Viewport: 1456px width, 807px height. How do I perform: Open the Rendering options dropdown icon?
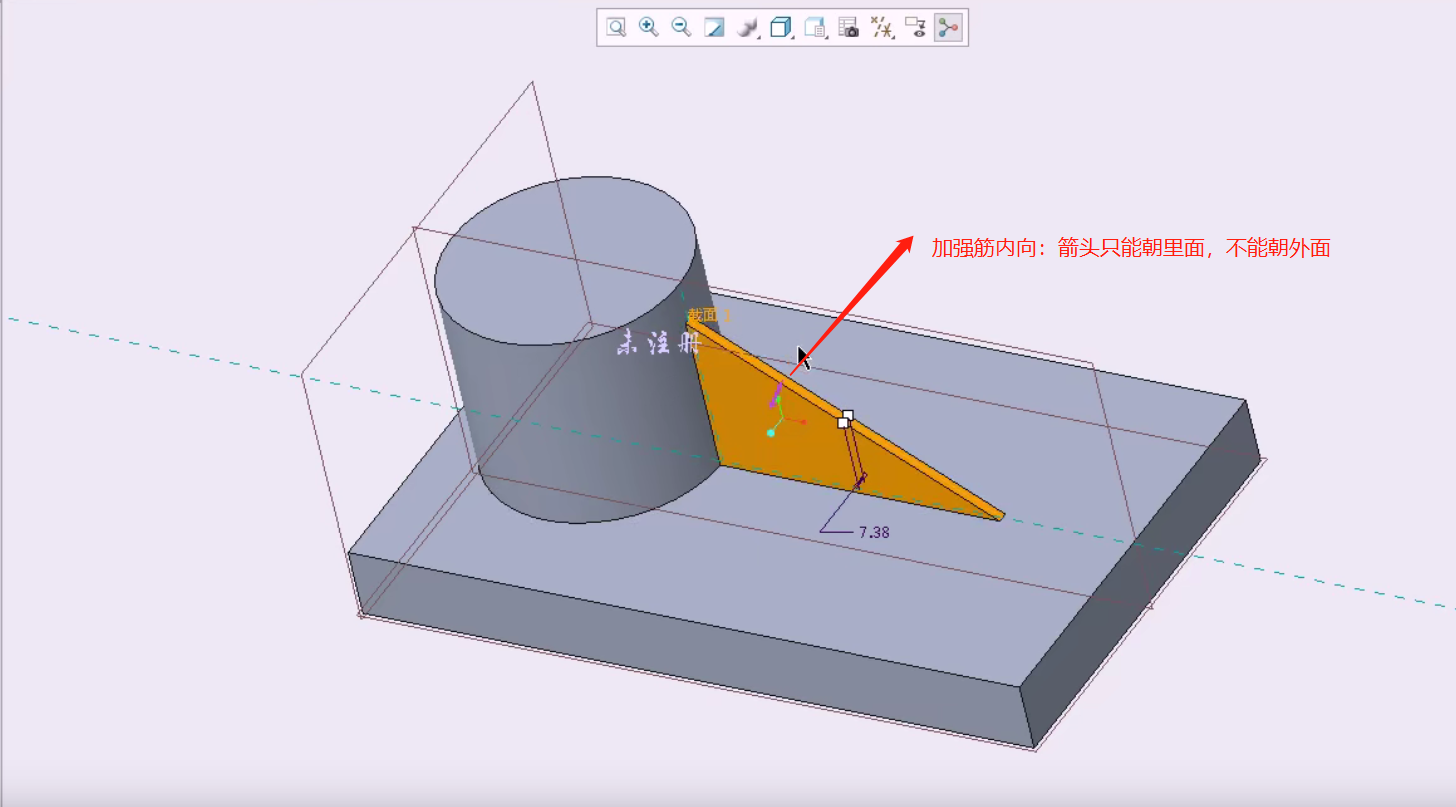(x=747, y=27)
